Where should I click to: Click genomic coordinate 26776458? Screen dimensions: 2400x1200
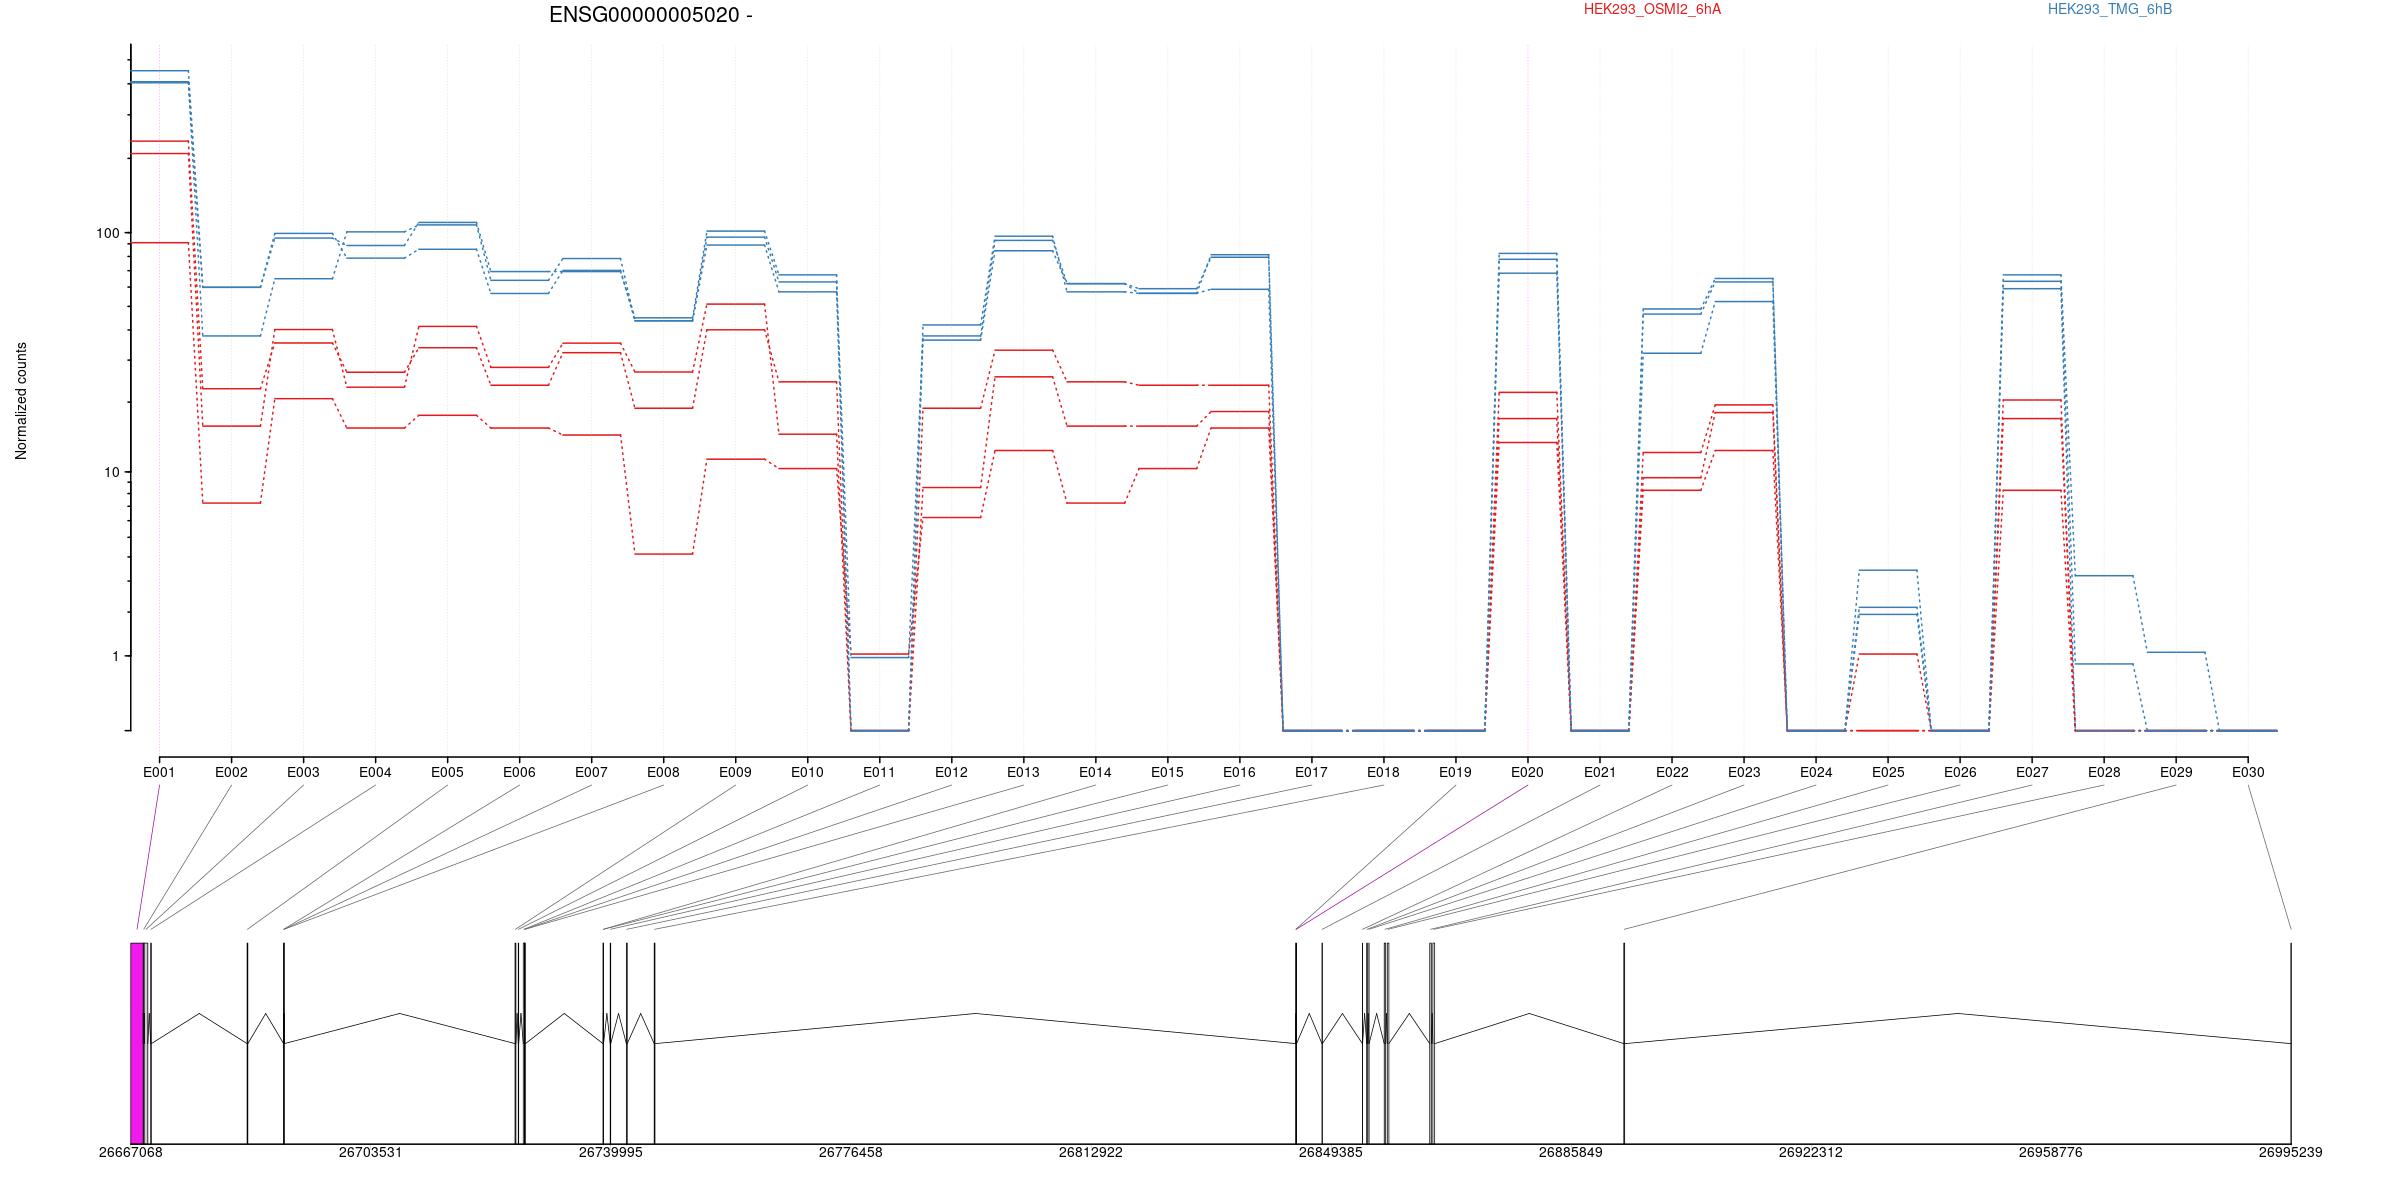pyautogui.click(x=851, y=1152)
